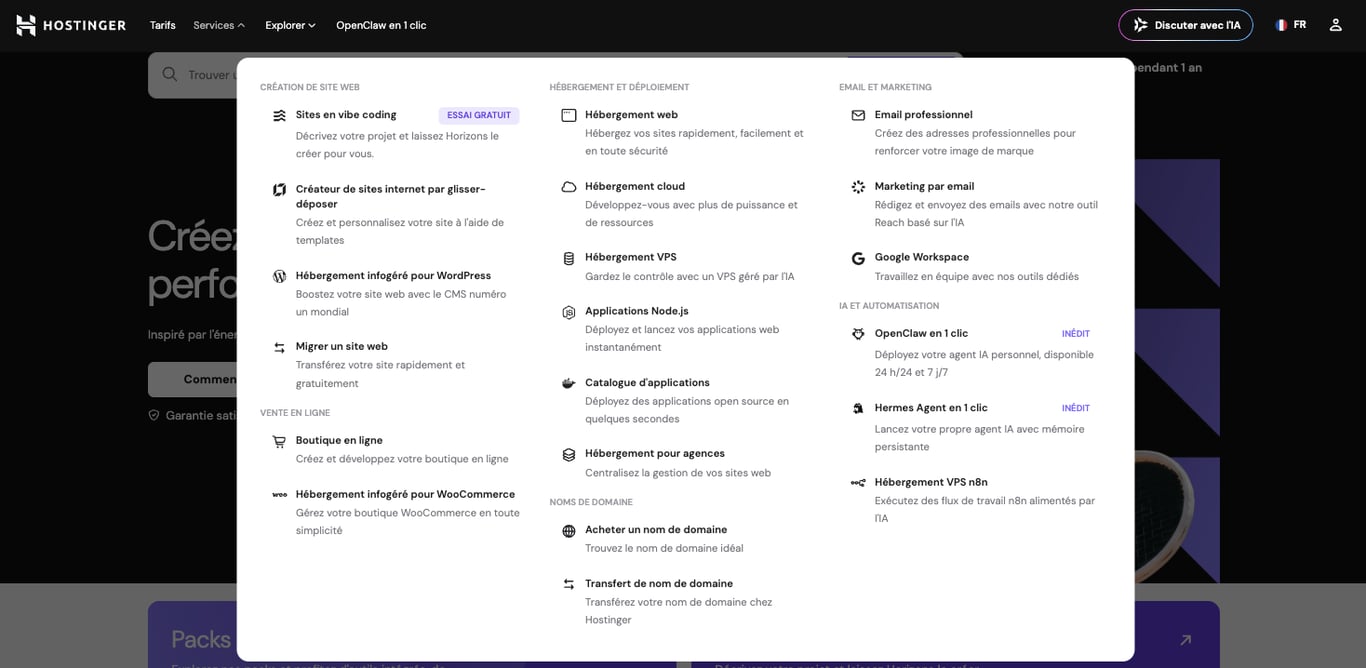Open Hébergement infogéré pour WooCommerce link
The image size is (1366, 668).
pyautogui.click(x=405, y=494)
